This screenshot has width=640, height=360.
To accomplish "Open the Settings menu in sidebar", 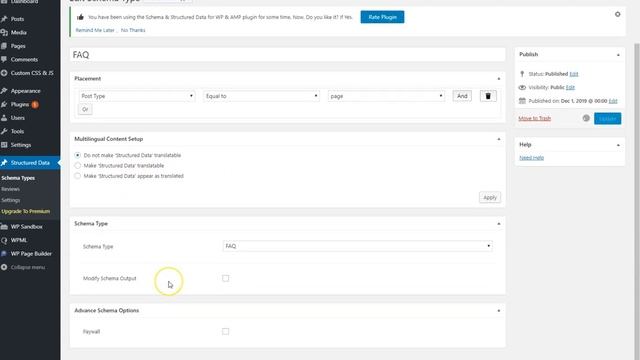I will tap(20, 144).
